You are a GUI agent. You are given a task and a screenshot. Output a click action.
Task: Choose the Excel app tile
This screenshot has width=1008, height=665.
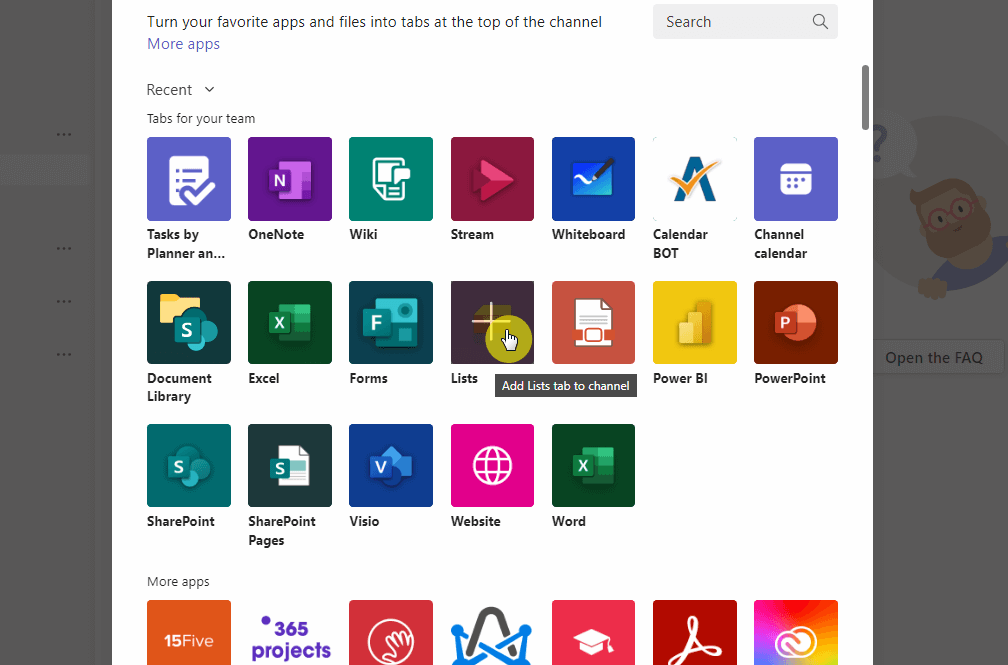[x=290, y=322]
